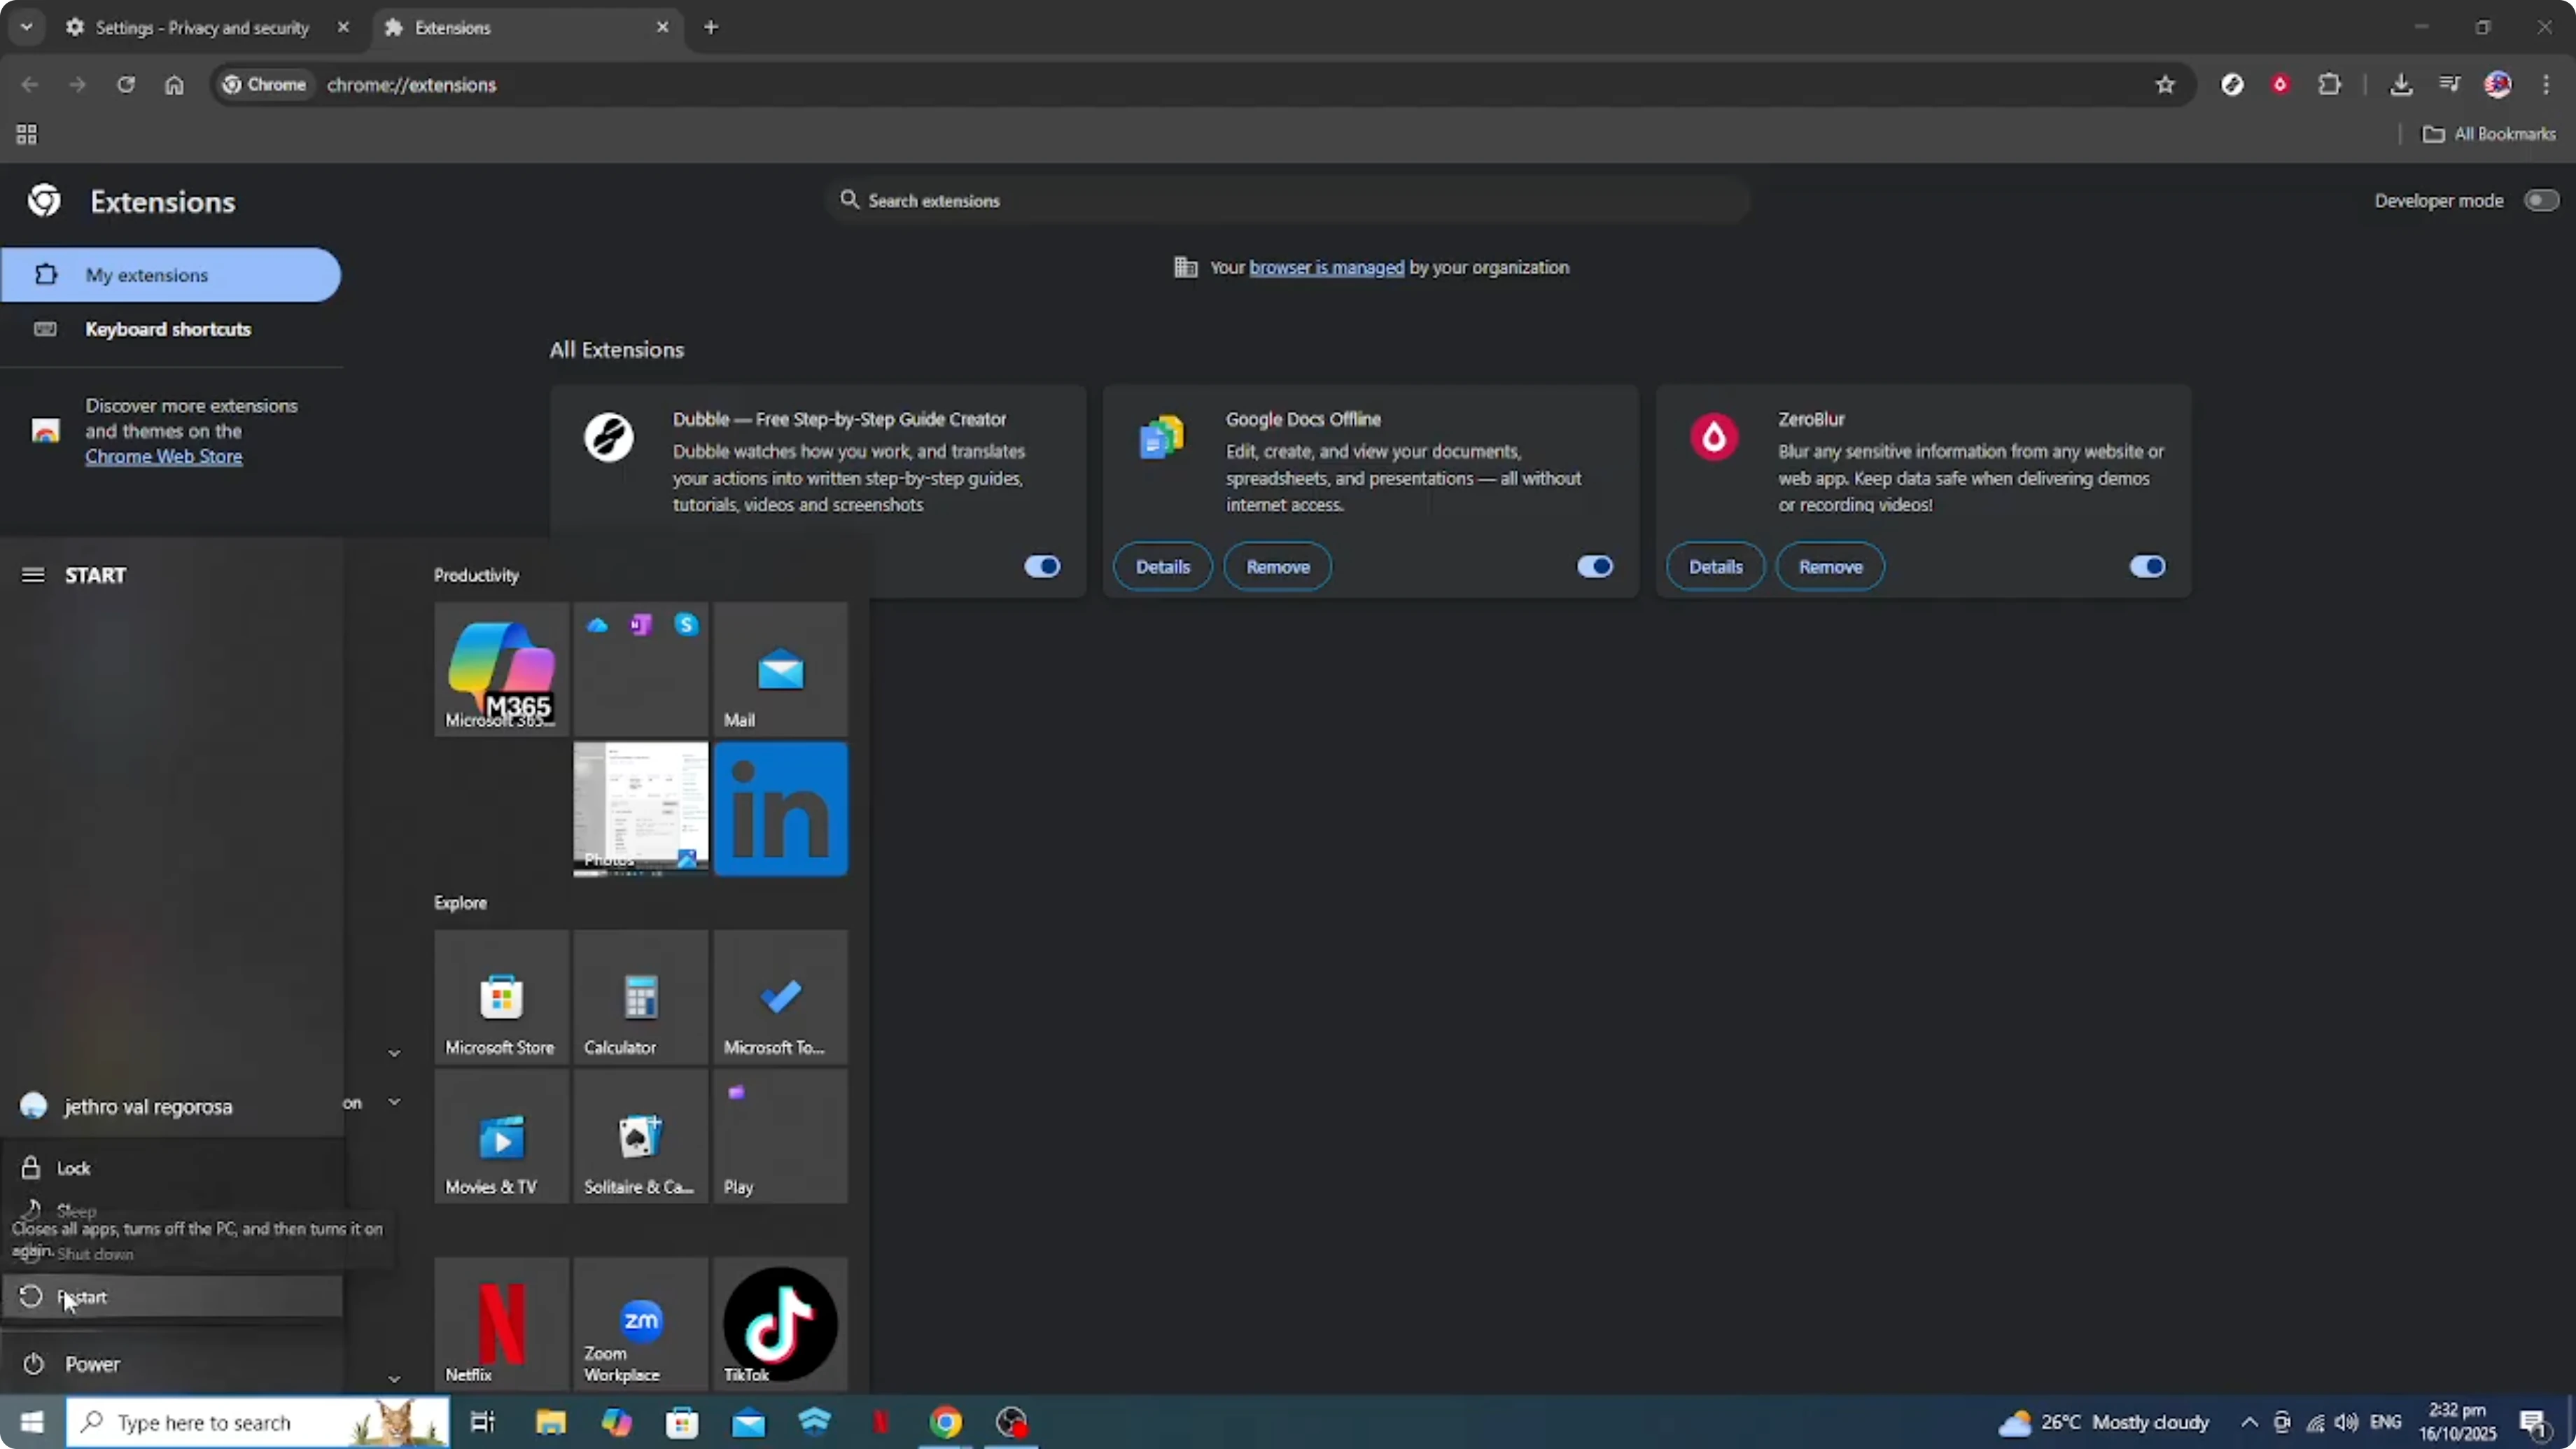
Task: Open the volume control in system tray
Action: 2346,1422
